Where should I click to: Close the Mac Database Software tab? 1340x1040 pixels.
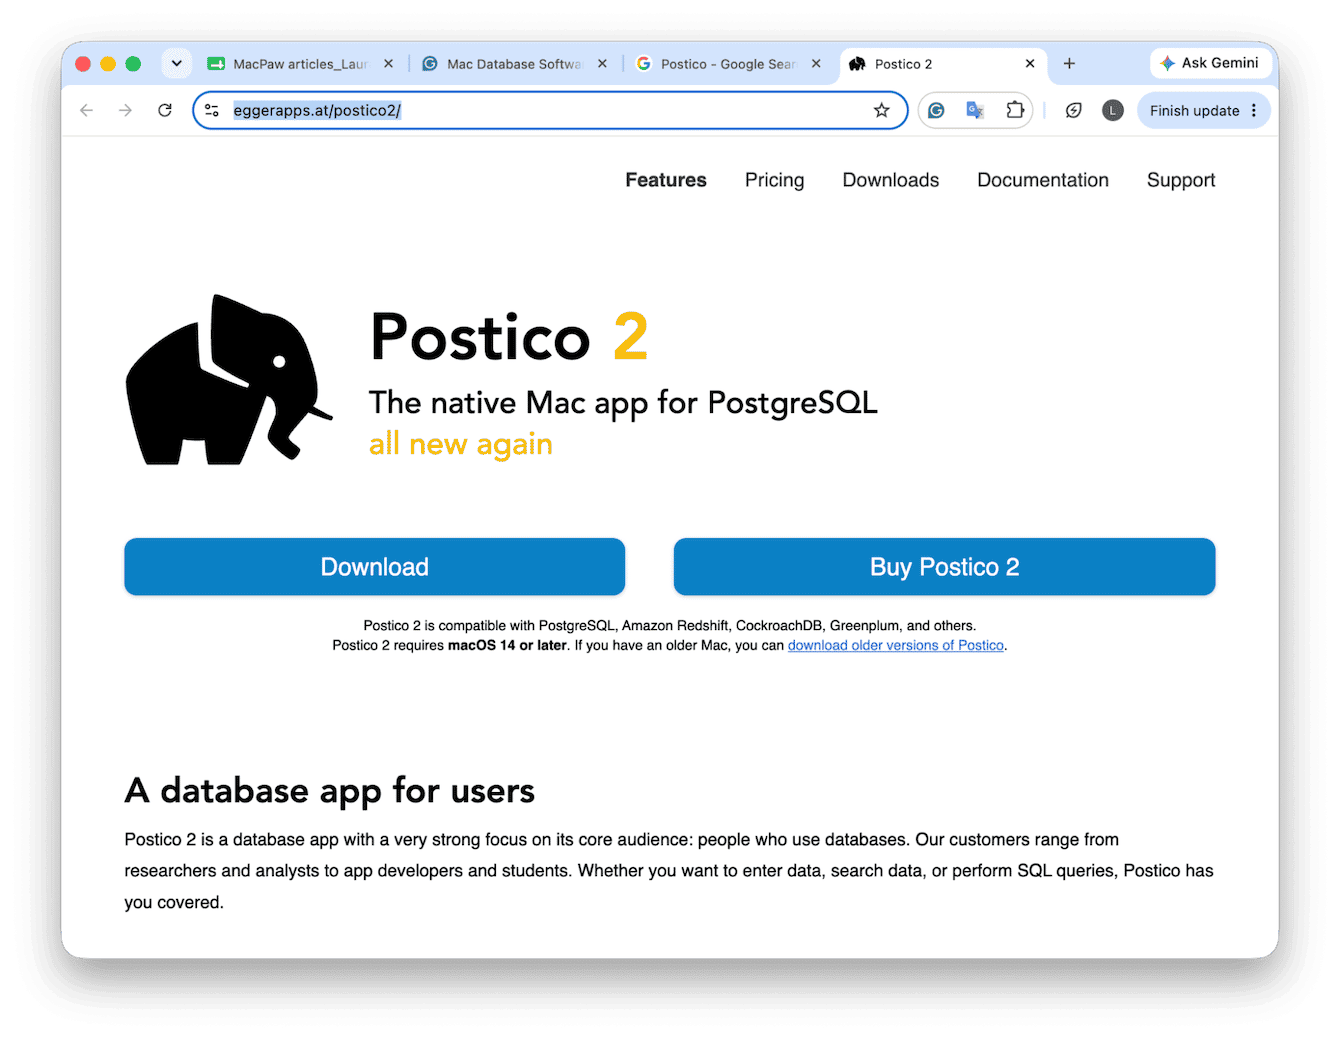[x=602, y=63]
